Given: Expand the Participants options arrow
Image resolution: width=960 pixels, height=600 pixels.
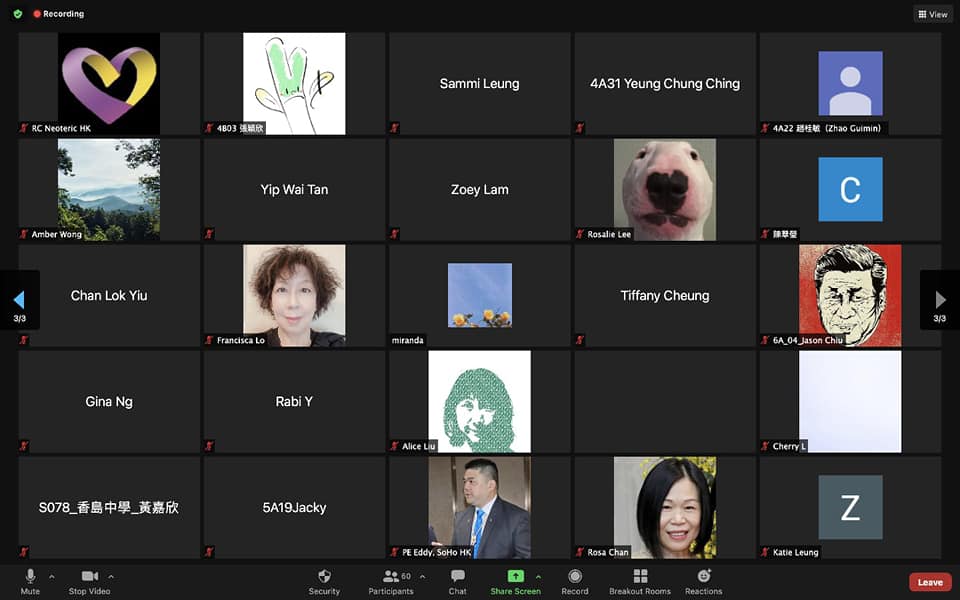Looking at the screenshot, I should (x=422, y=577).
